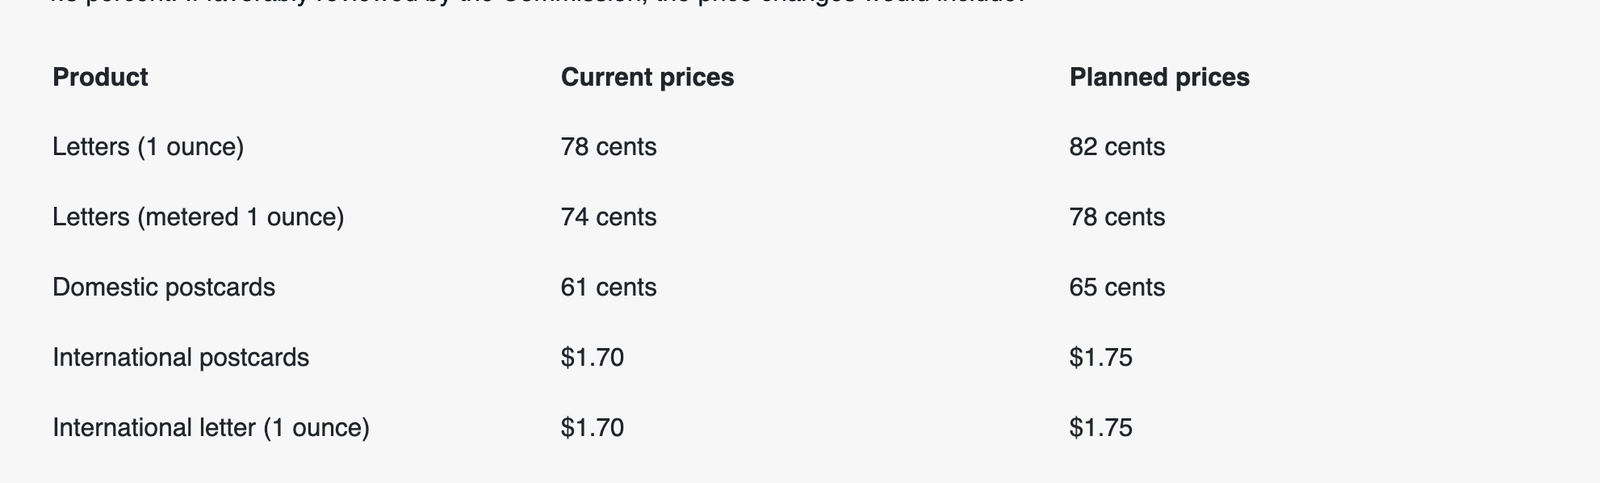This screenshot has height=483, width=1600.
Task: Click the Current prices column header
Action: 647,77
